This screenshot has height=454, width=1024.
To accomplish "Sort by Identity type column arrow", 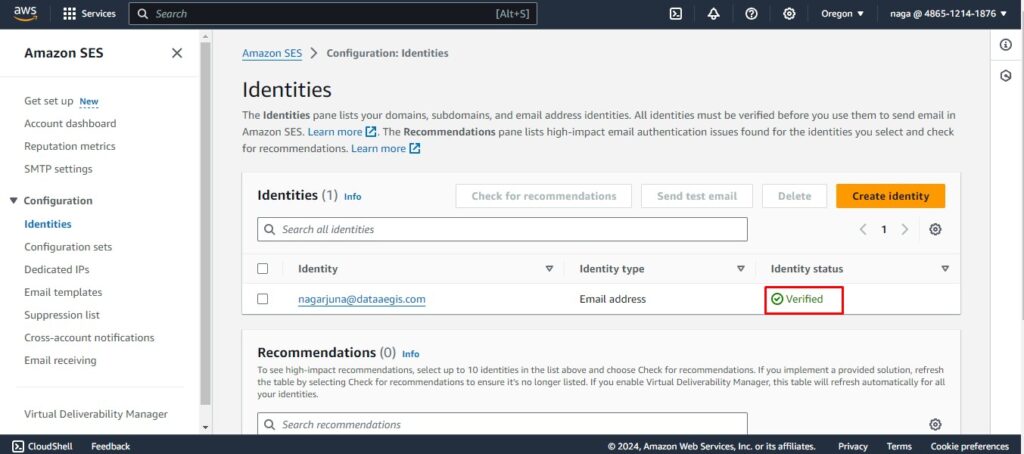I will coord(741,268).
